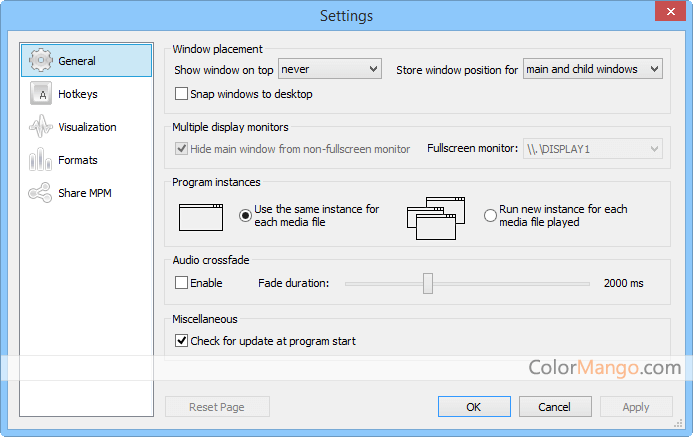Image resolution: width=693 pixels, height=437 pixels.
Task: Open the Show window on top dropdown
Action: coord(330,69)
